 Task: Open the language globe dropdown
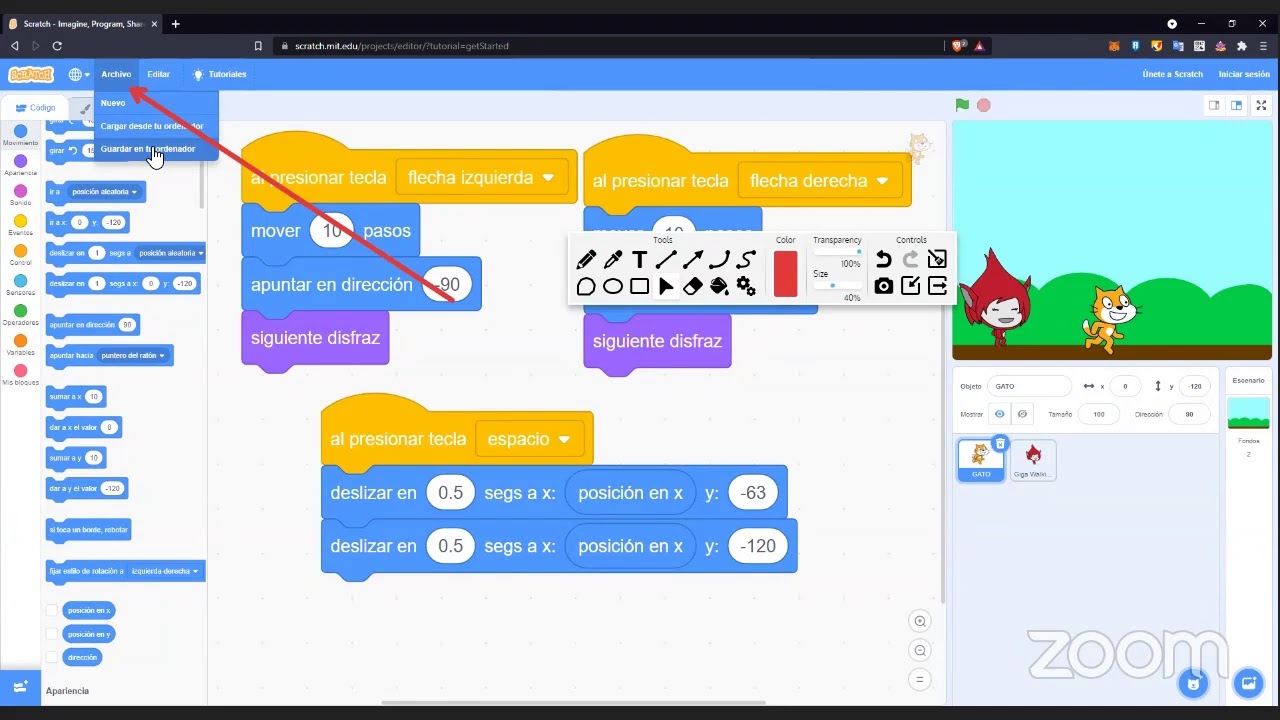click(x=78, y=74)
